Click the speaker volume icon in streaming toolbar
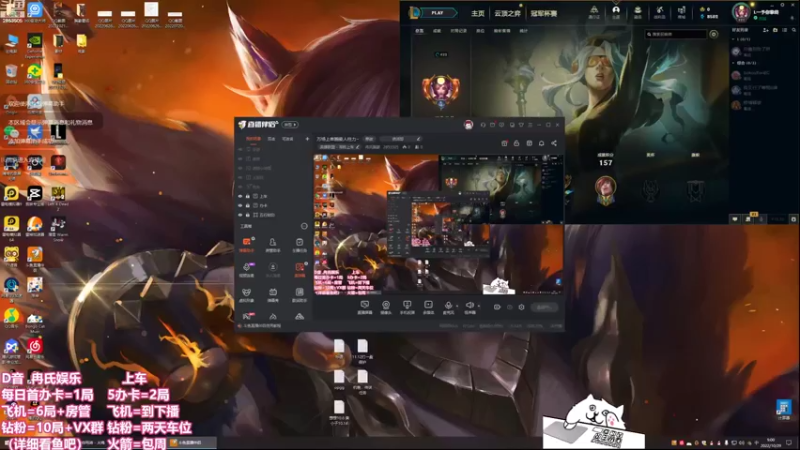800x450 pixels. [x=469, y=306]
